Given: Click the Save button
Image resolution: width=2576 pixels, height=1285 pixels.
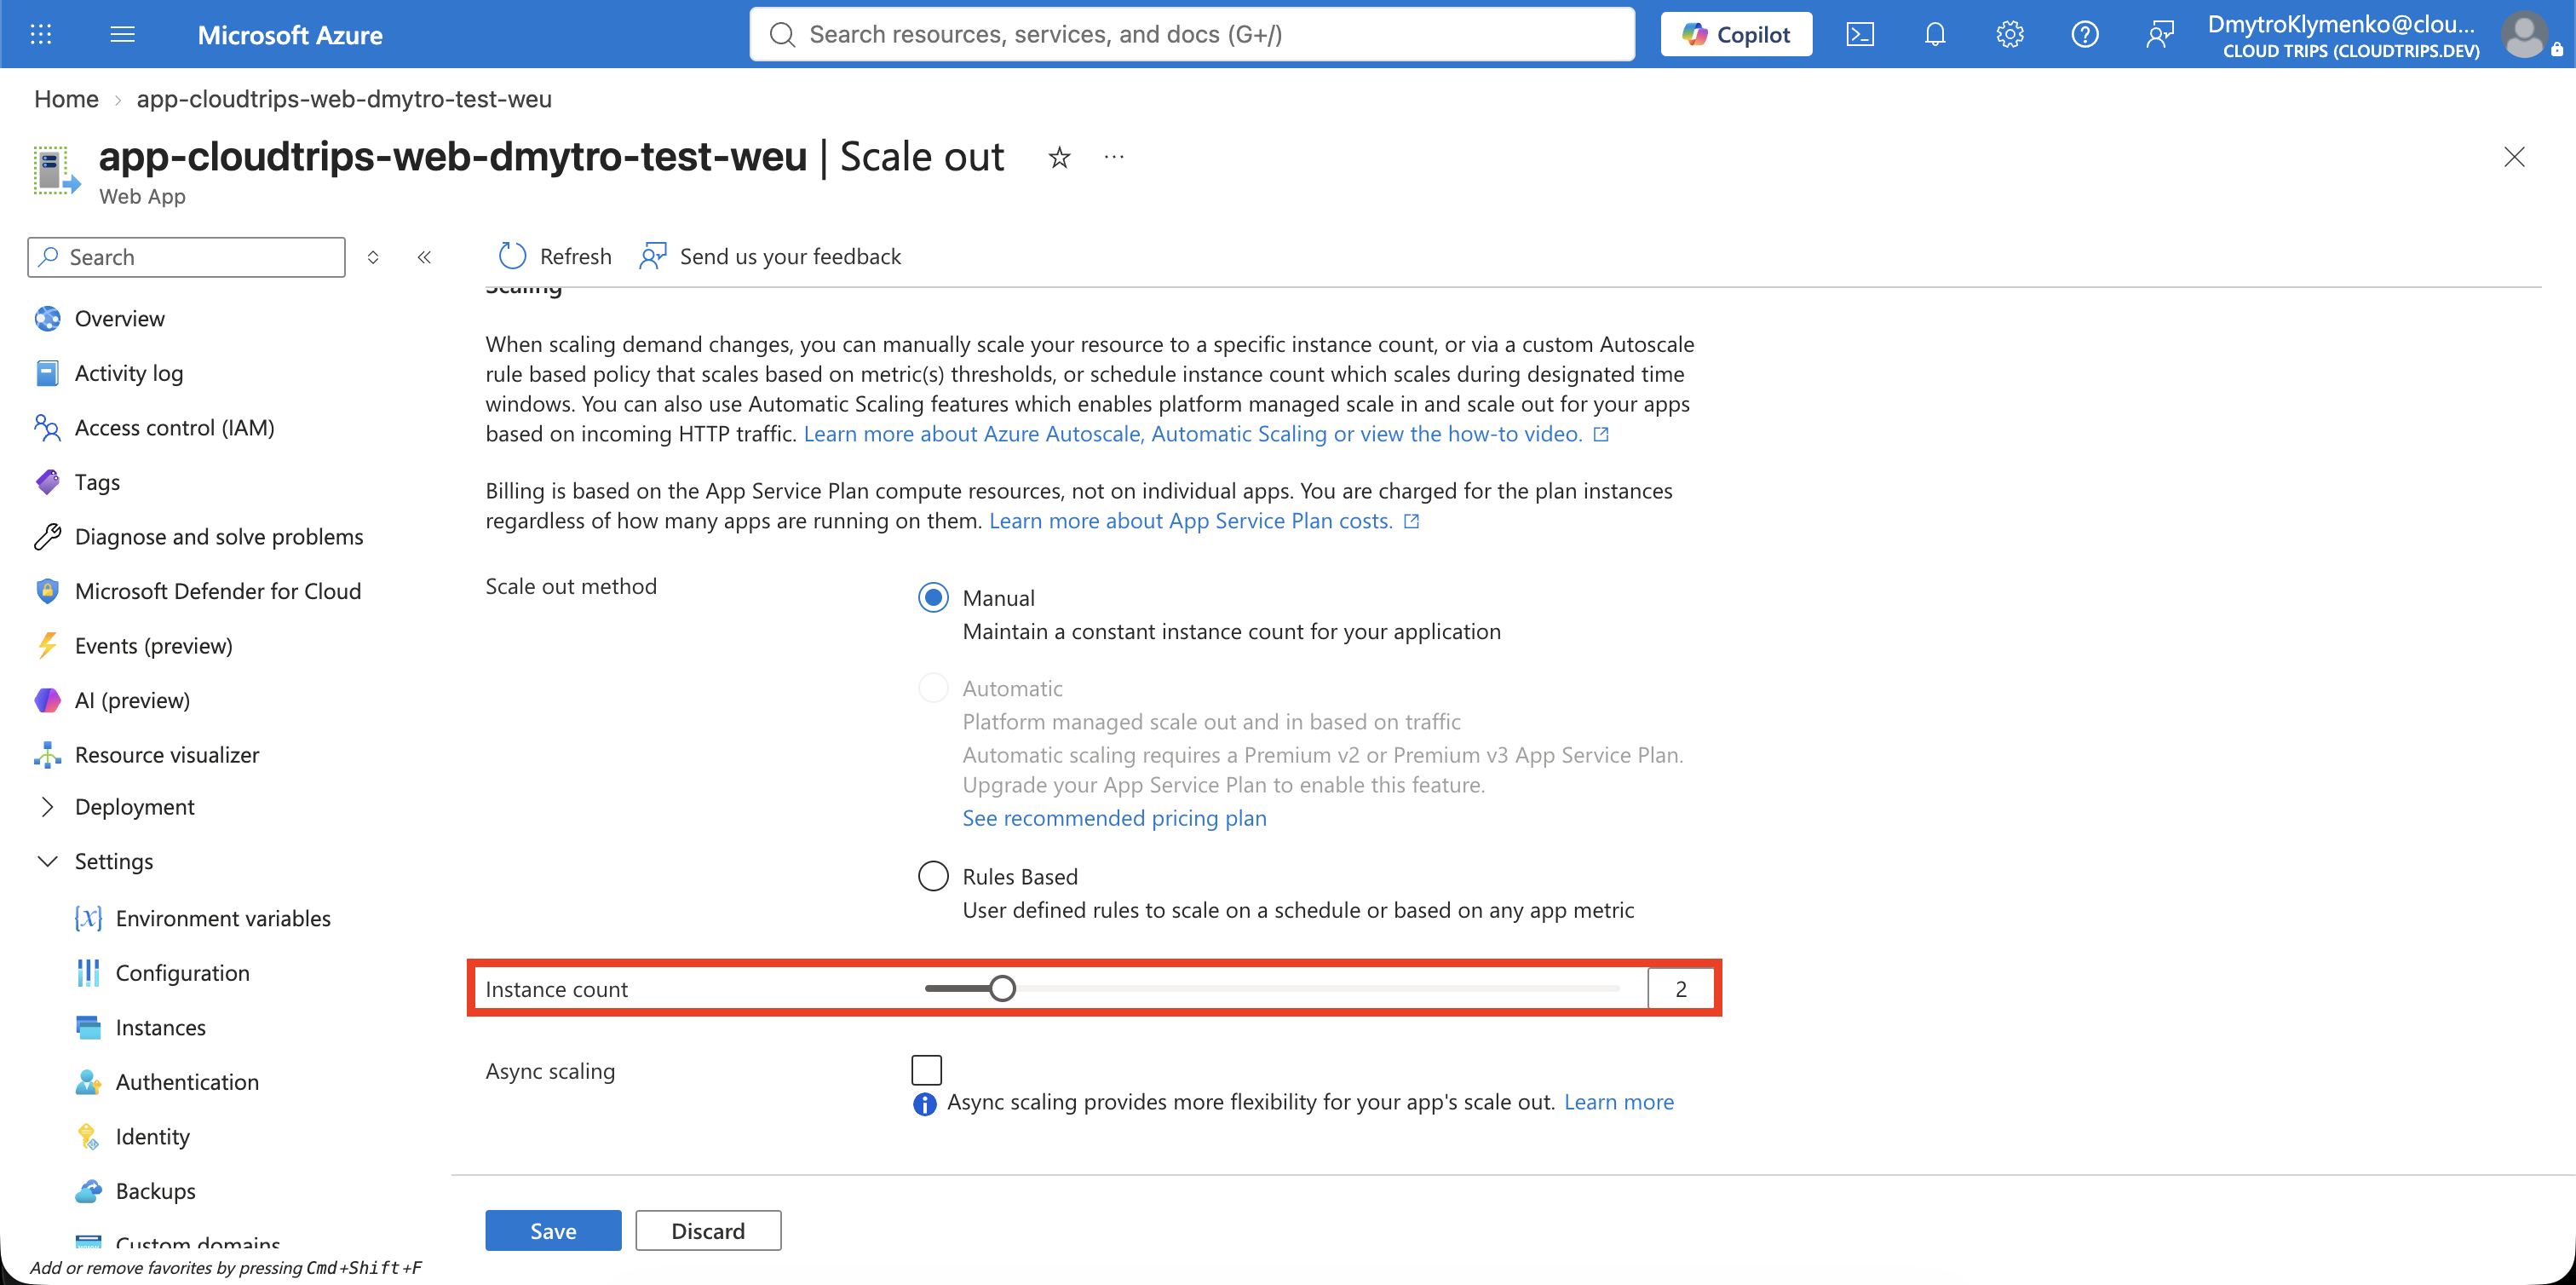Looking at the screenshot, I should 553,1230.
